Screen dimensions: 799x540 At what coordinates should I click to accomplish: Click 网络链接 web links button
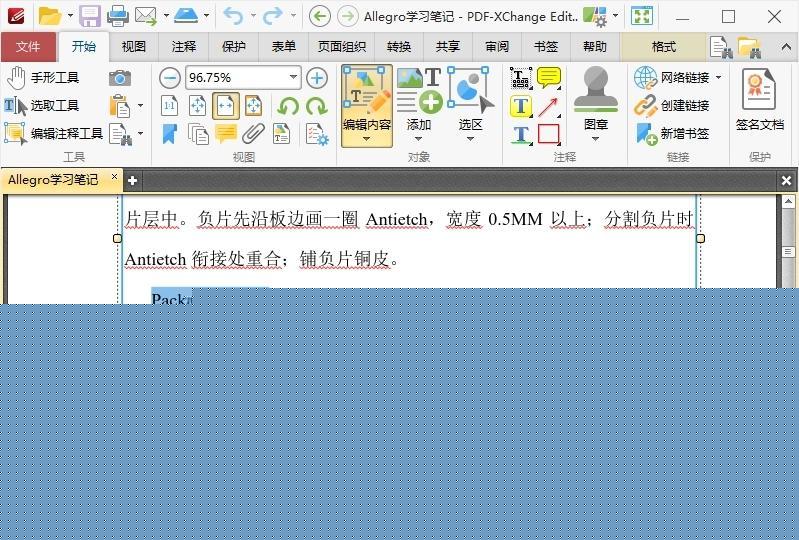[672, 78]
